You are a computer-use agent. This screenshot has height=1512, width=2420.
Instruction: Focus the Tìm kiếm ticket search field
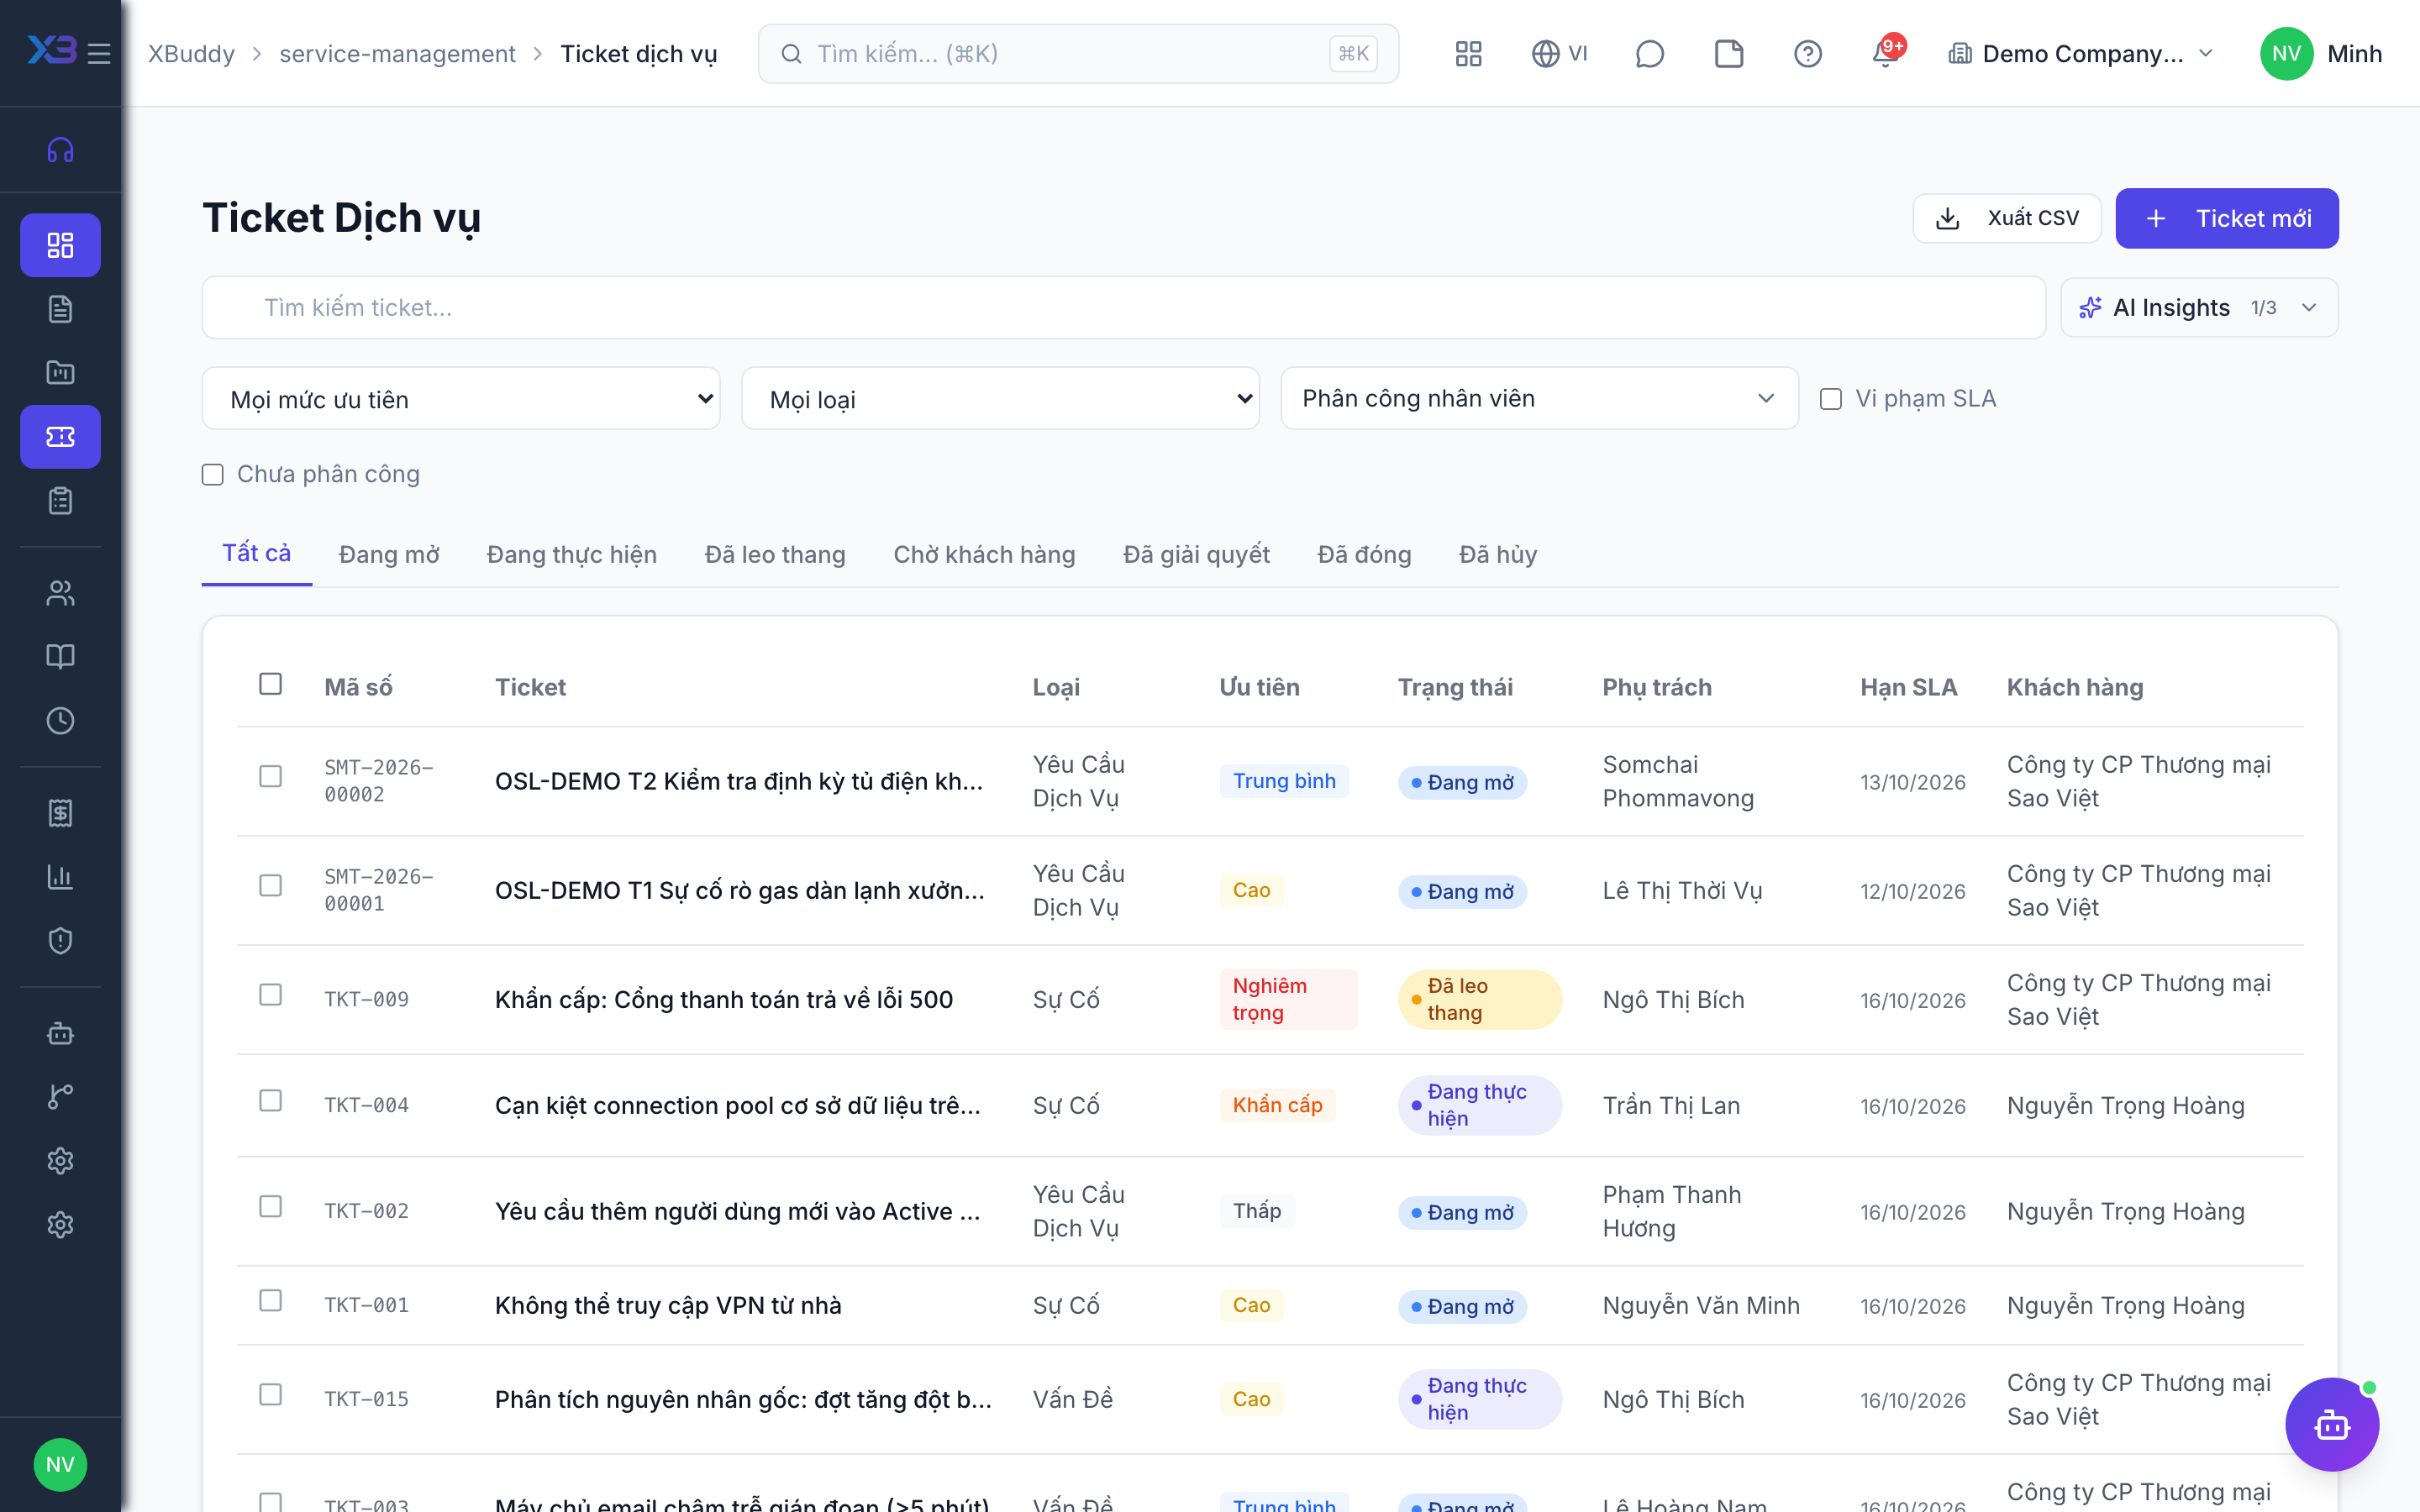(1123, 308)
